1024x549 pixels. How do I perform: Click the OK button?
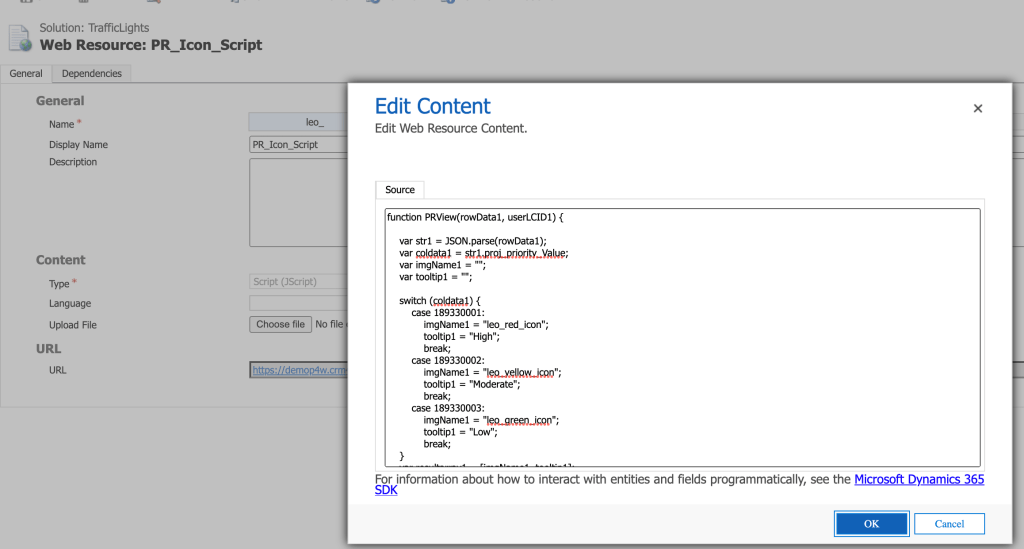(871, 524)
